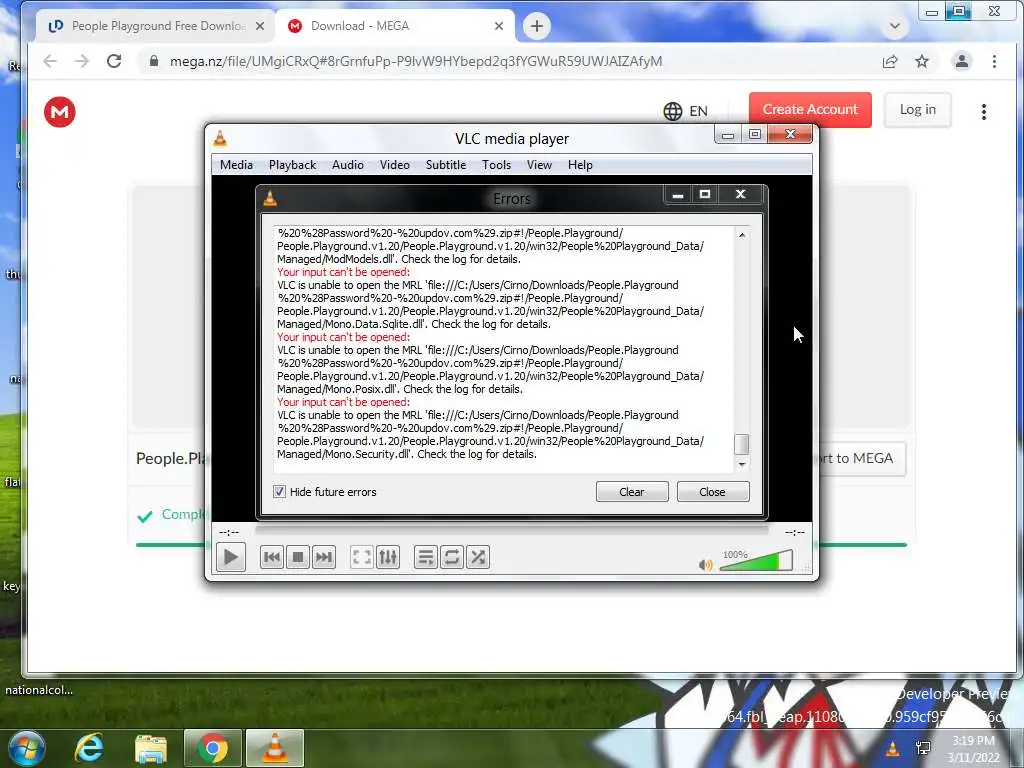
Task: Show extended settings in VLC
Action: click(388, 557)
